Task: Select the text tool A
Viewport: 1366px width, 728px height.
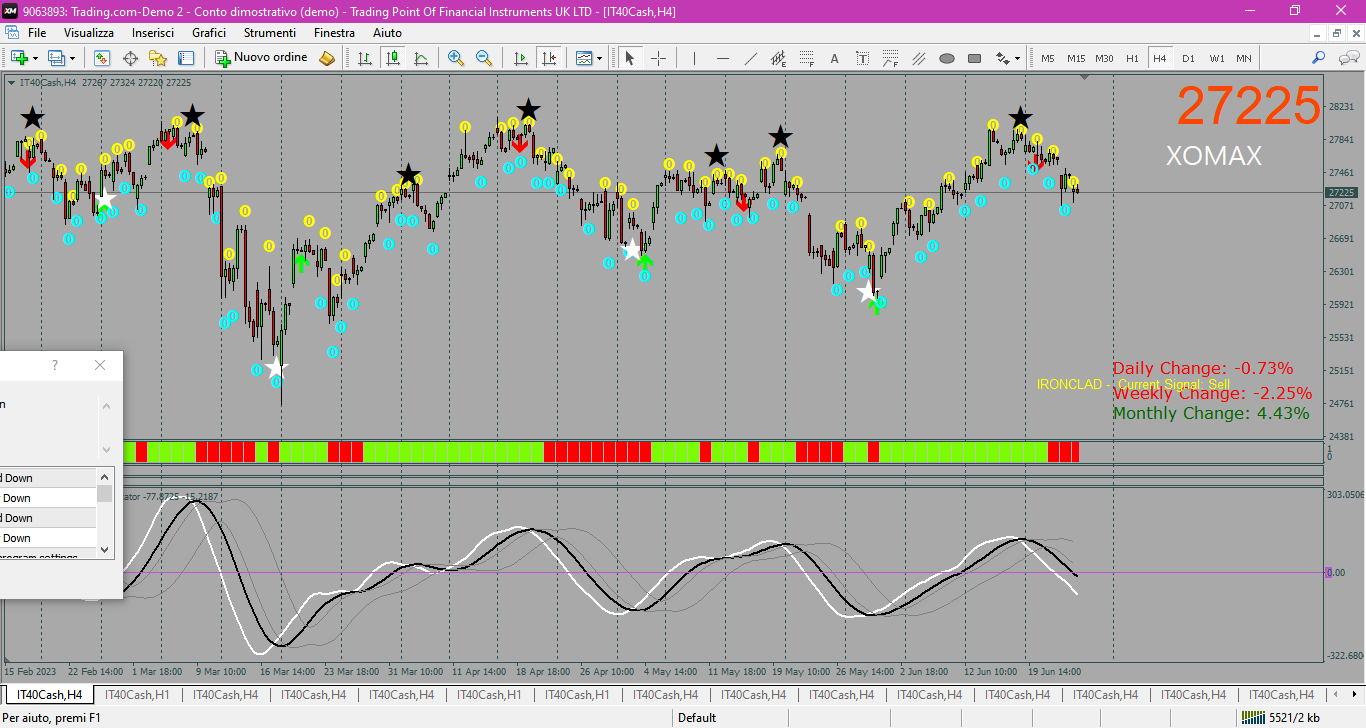Action: (834, 58)
